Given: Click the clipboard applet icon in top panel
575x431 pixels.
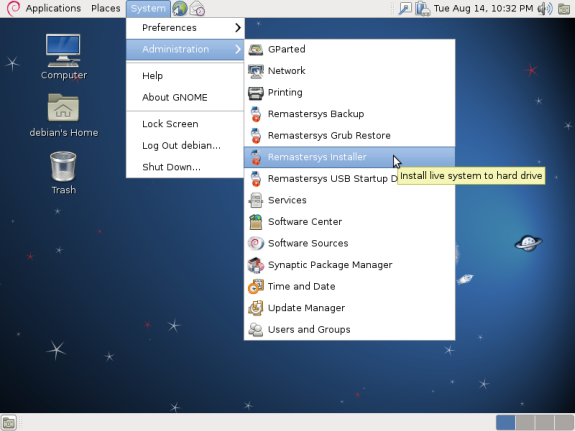Looking at the screenshot, I should 422,8.
